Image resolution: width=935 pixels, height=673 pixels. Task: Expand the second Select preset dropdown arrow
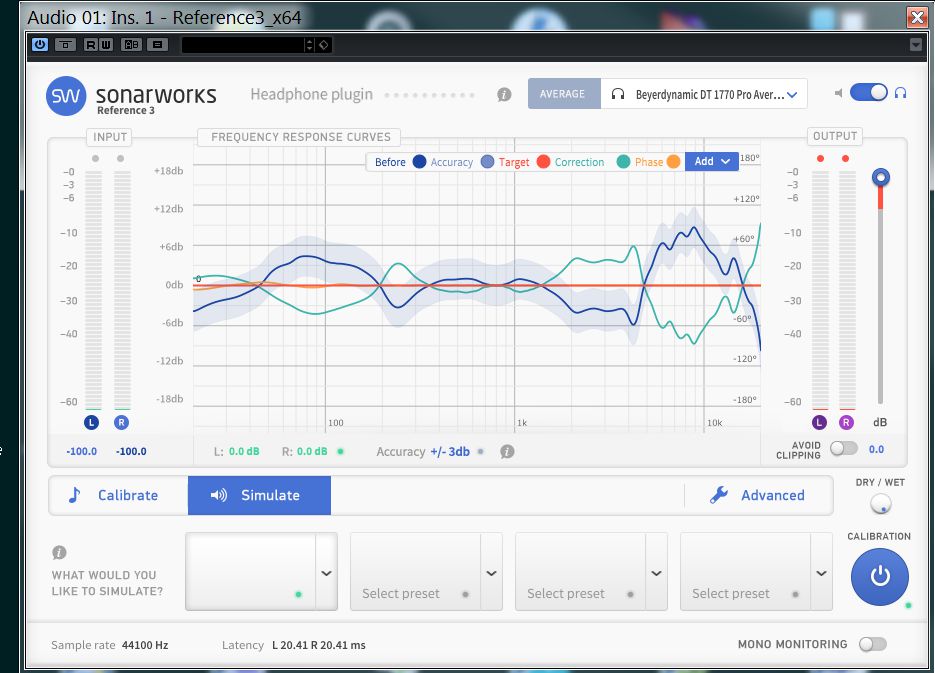click(x=491, y=573)
